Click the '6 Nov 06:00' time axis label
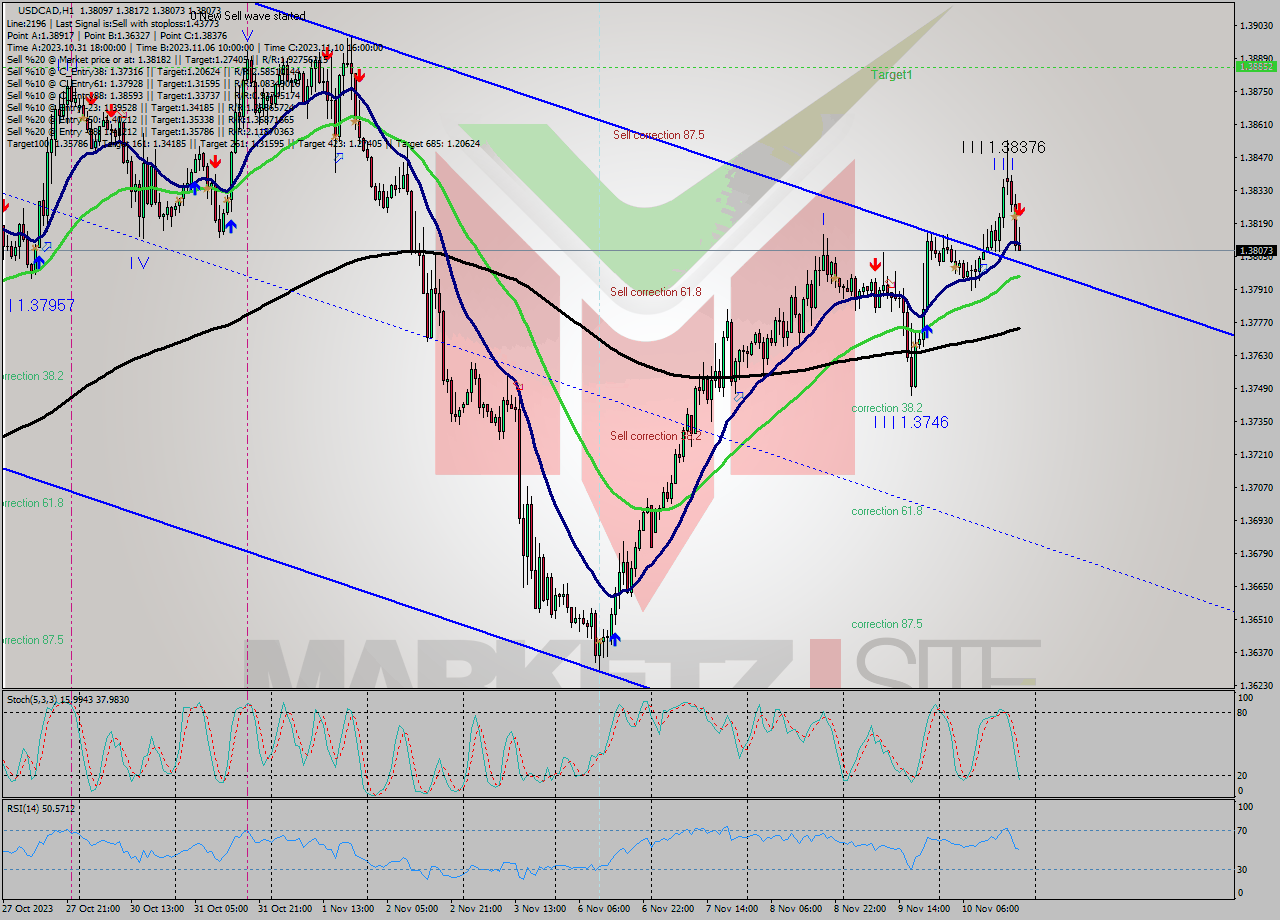1280x920 pixels. point(605,909)
